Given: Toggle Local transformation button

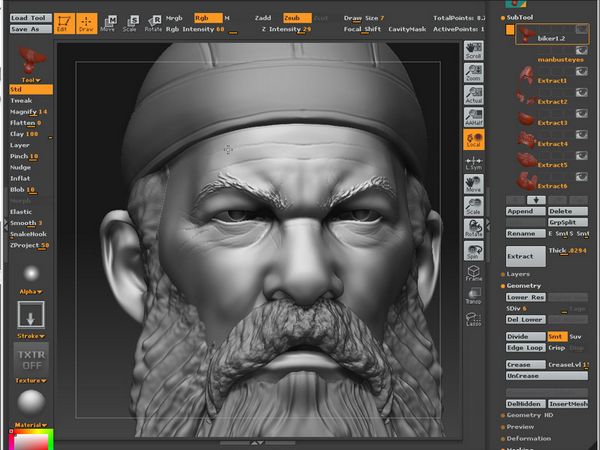Looking at the screenshot, I should pyautogui.click(x=474, y=140).
